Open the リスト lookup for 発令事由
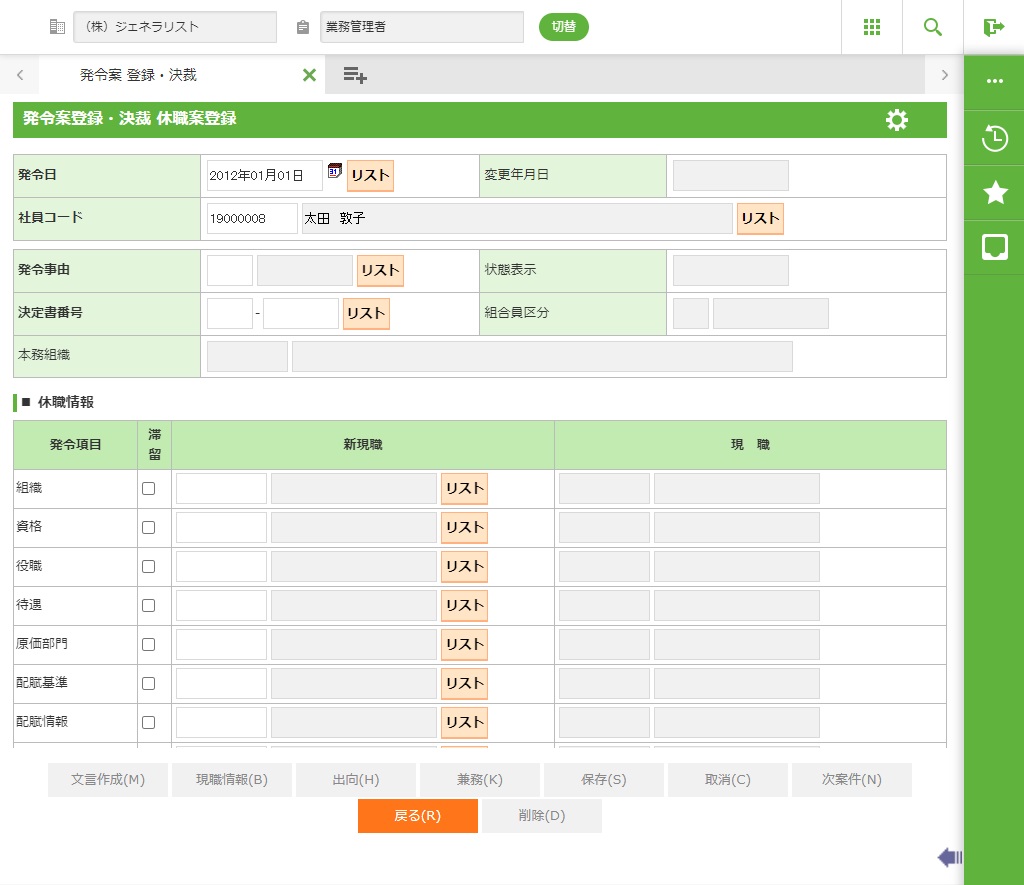The image size is (1024, 885). [x=380, y=270]
